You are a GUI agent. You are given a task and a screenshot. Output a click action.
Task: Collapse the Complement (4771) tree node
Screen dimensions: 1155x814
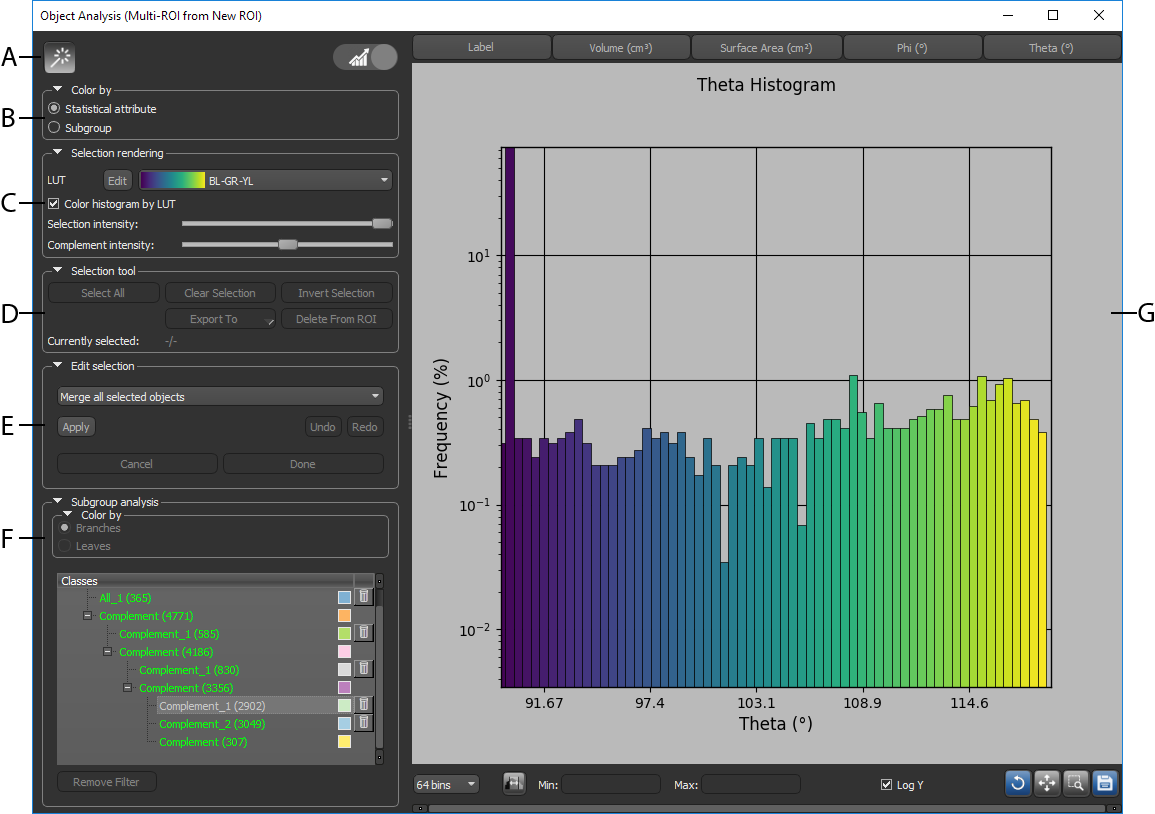88,616
